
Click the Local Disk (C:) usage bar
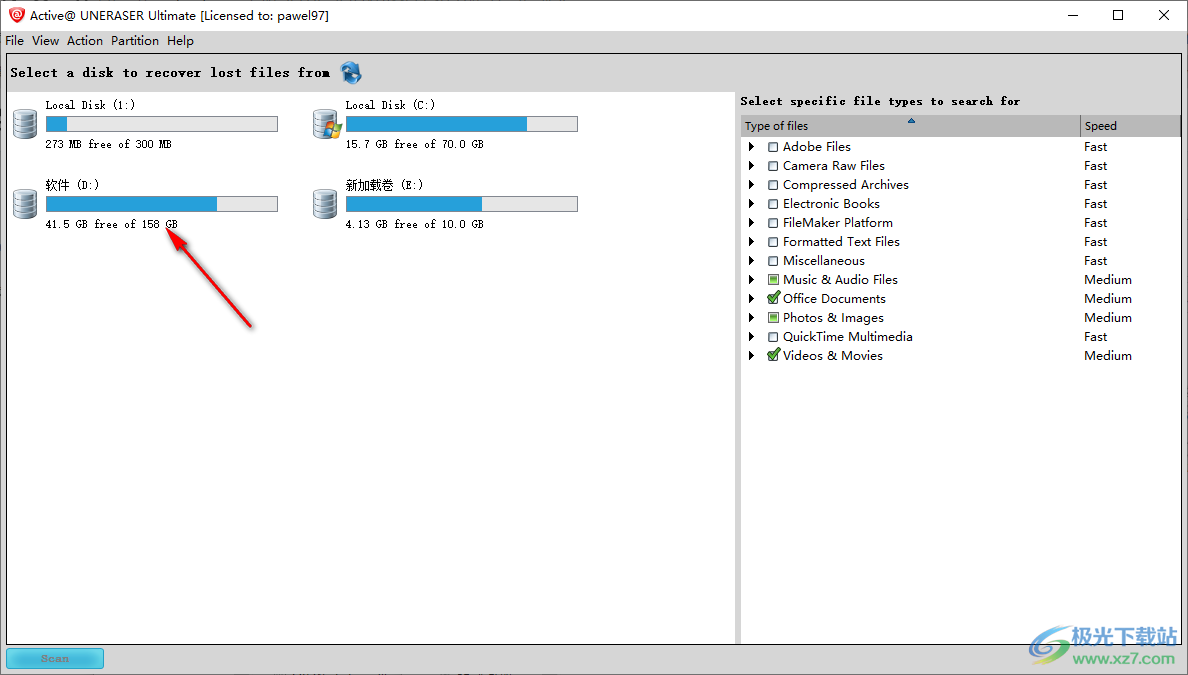461,124
